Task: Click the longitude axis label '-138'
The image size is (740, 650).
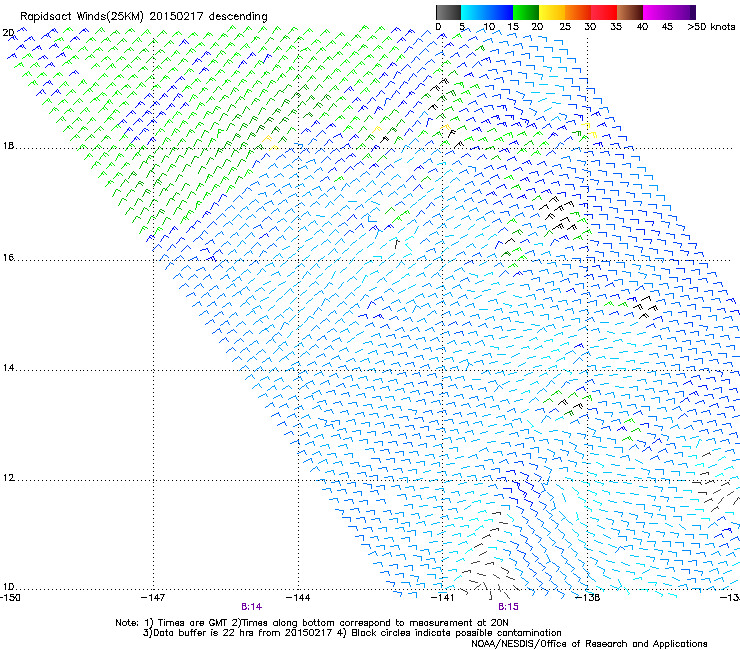Action: coord(588,598)
